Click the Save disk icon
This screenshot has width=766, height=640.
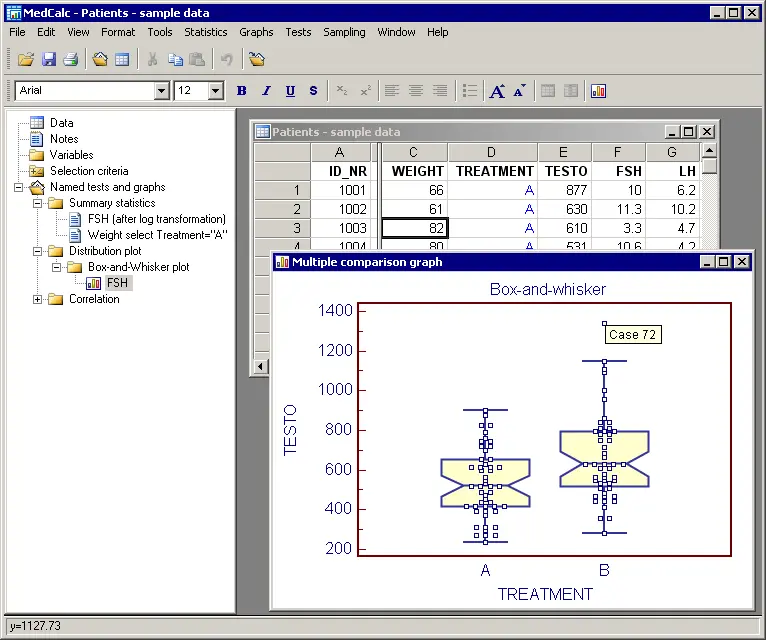(49, 60)
